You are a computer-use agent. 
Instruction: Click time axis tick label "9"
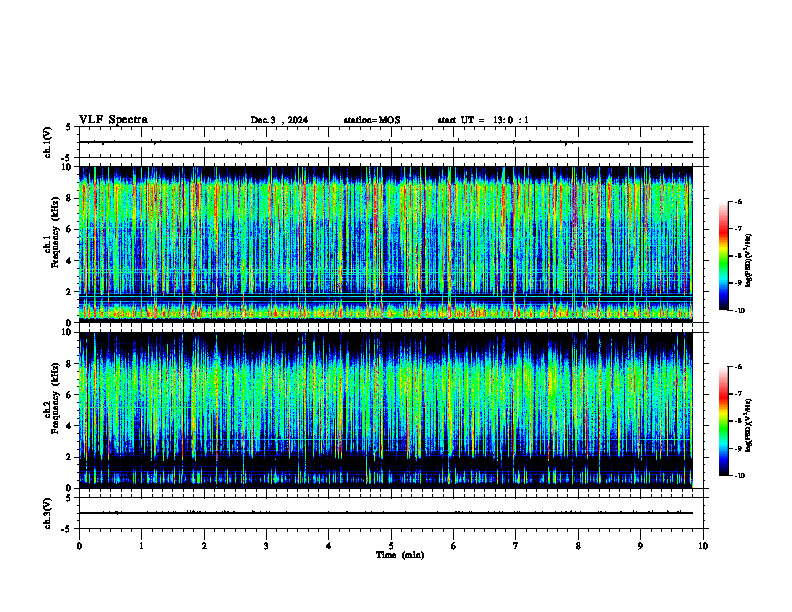pos(640,546)
